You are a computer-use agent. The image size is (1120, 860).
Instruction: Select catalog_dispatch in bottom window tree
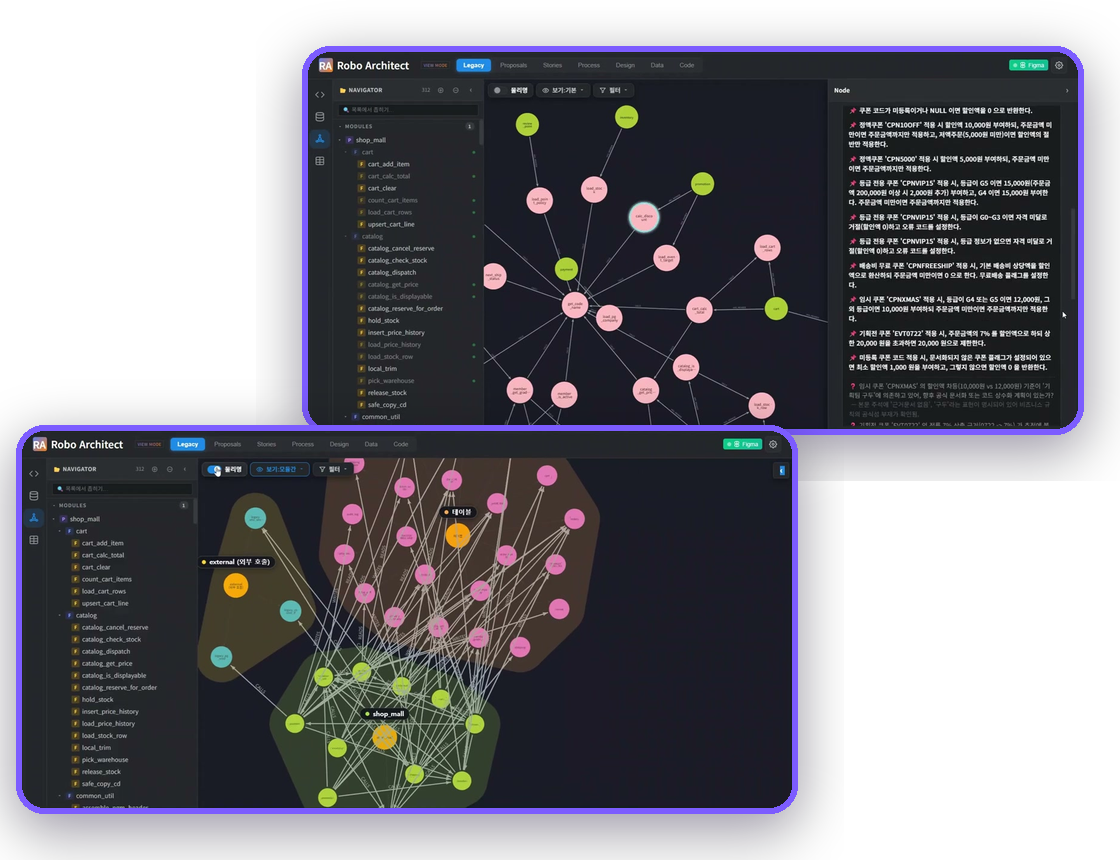tap(106, 651)
